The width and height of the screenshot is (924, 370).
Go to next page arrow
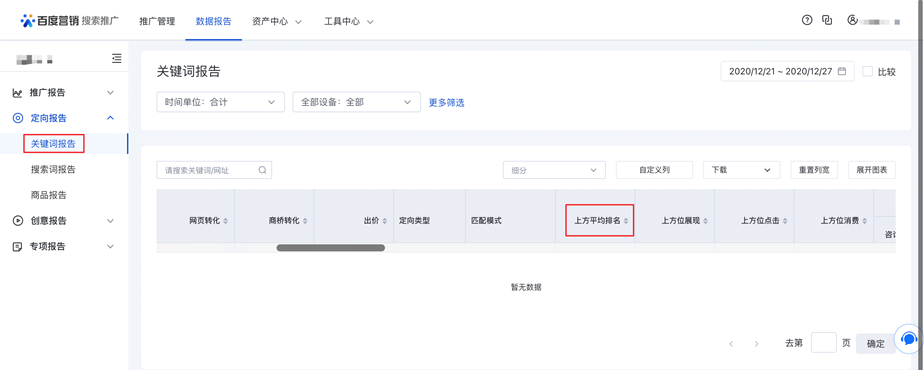[757, 343]
